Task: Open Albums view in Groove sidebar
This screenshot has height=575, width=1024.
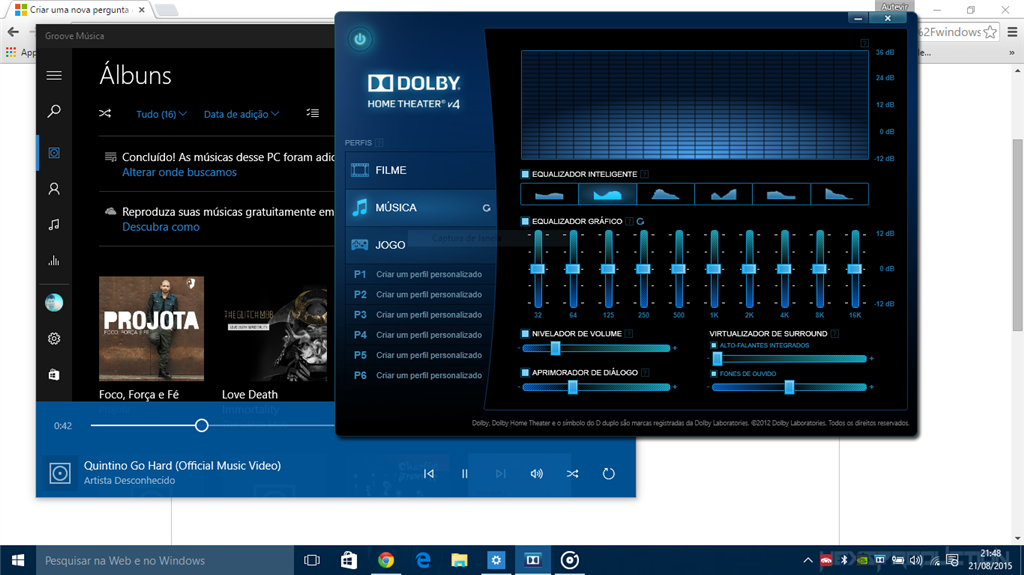Action: (54, 153)
